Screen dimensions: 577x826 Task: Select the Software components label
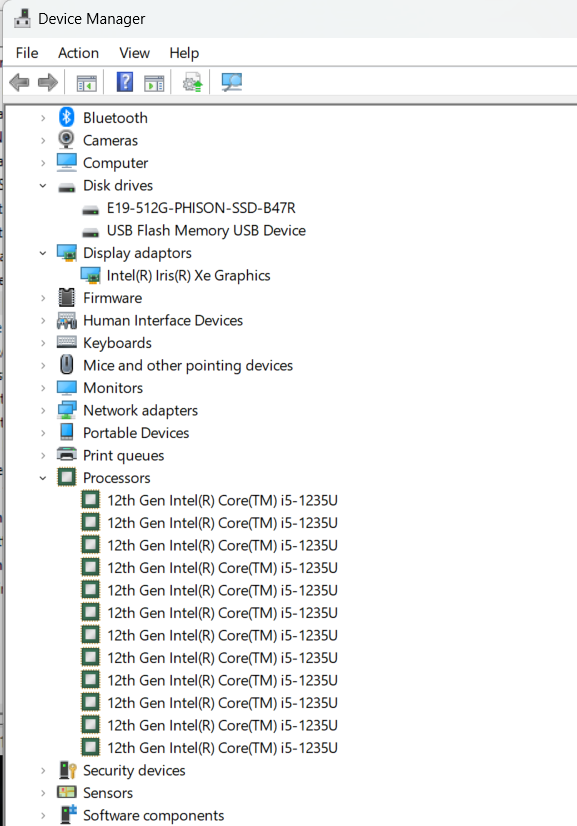pos(153,815)
